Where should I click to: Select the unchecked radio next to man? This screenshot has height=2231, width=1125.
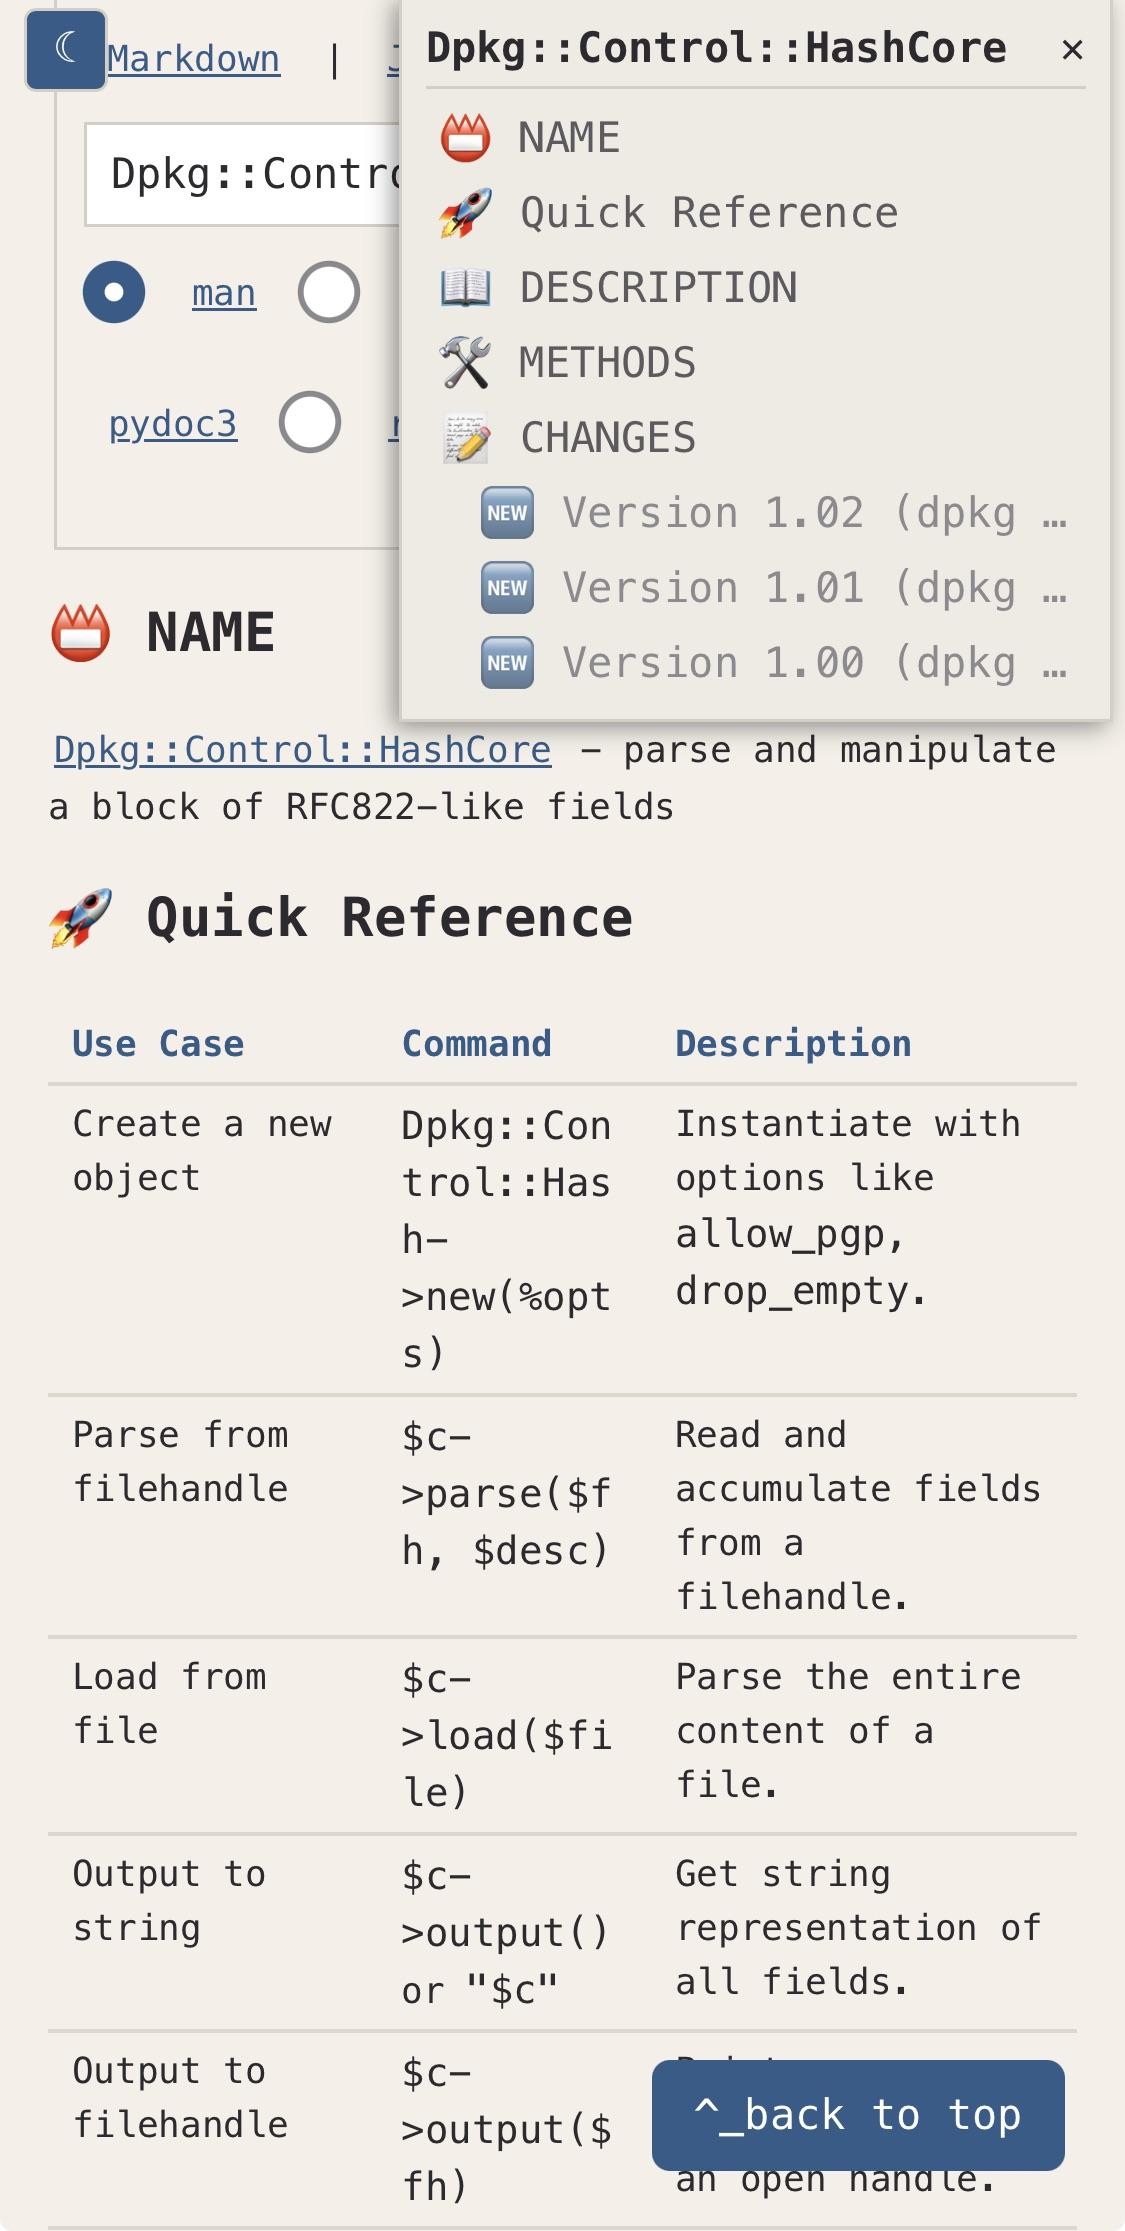click(329, 292)
